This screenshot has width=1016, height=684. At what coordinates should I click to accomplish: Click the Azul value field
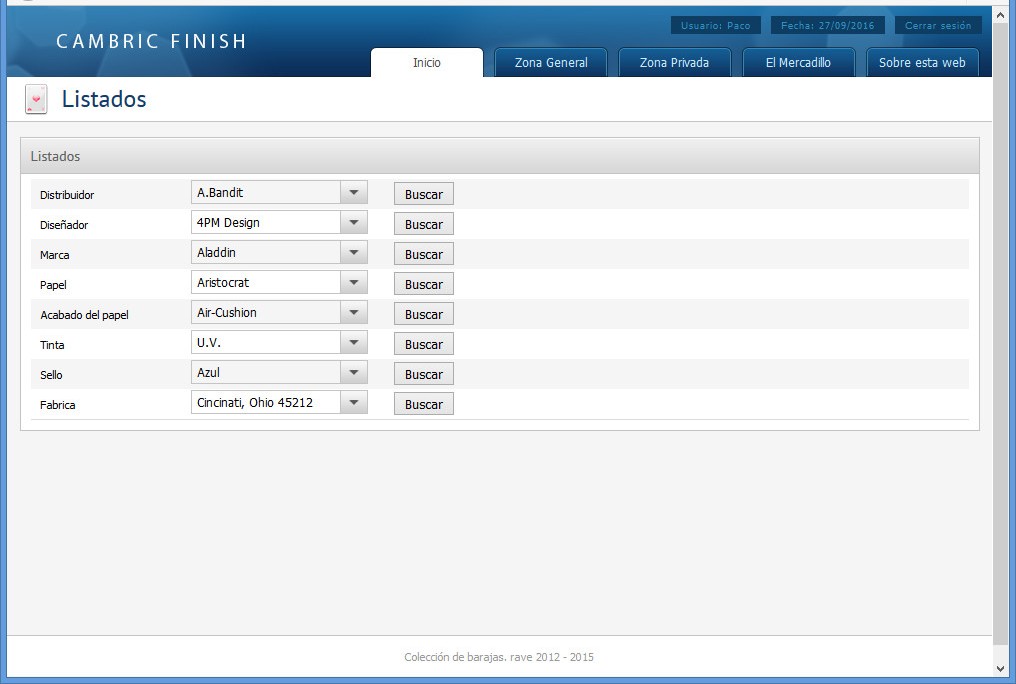coord(266,372)
